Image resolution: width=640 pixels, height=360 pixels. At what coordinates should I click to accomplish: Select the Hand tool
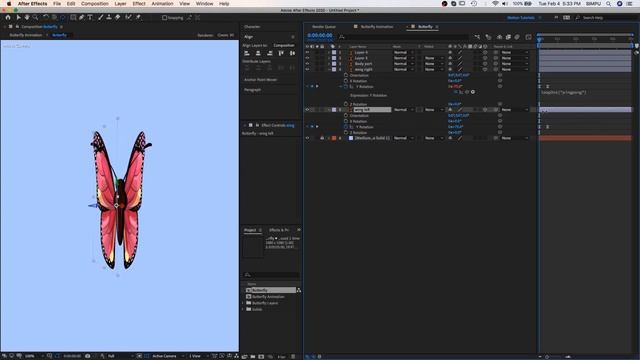tap(27, 18)
